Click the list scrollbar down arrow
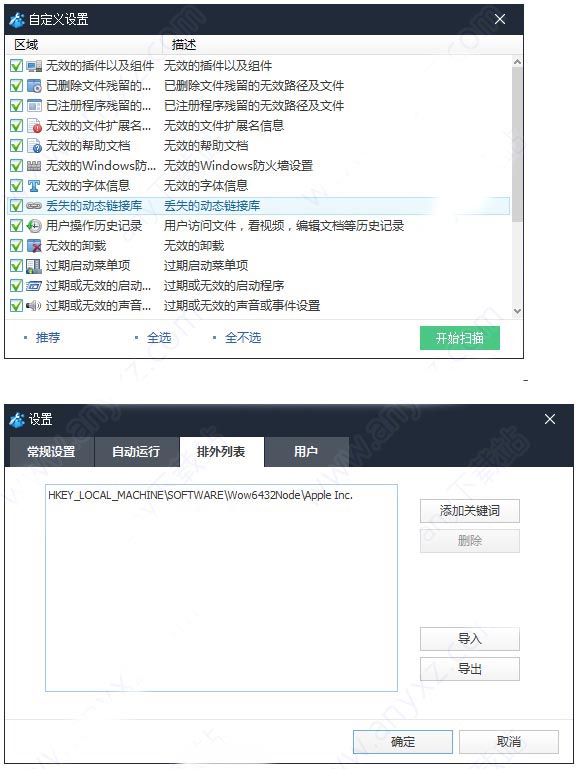The width and height of the screenshot is (578, 769). (x=517, y=311)
